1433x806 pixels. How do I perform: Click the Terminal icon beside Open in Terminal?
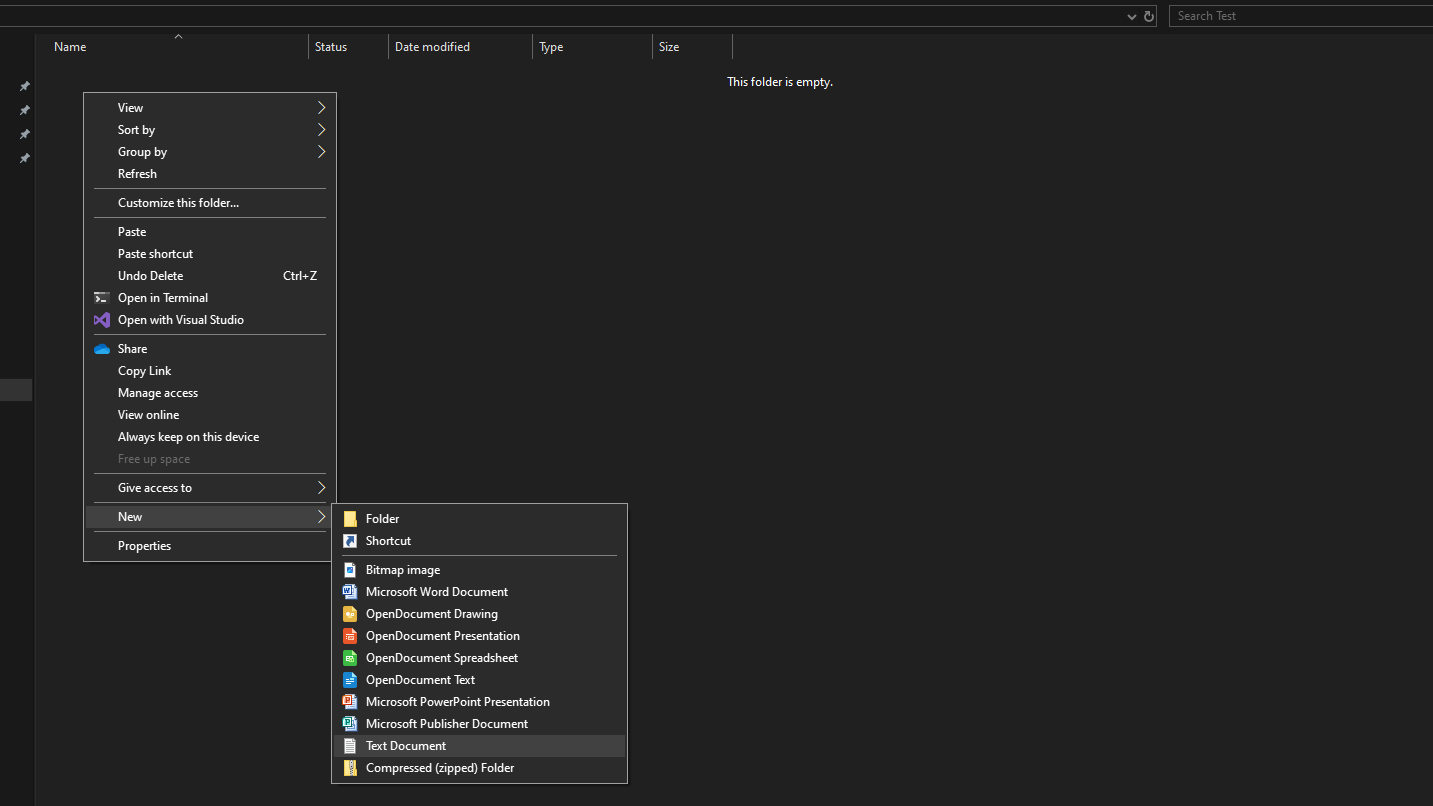pos(101,298)
